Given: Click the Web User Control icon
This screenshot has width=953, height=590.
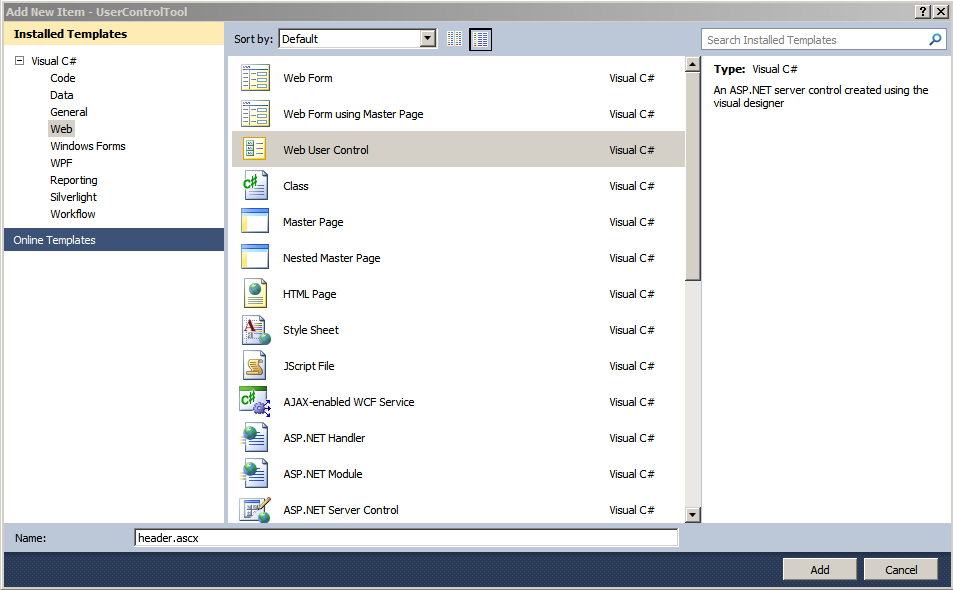Looking at the screenshot, I should tap(255, 149).
